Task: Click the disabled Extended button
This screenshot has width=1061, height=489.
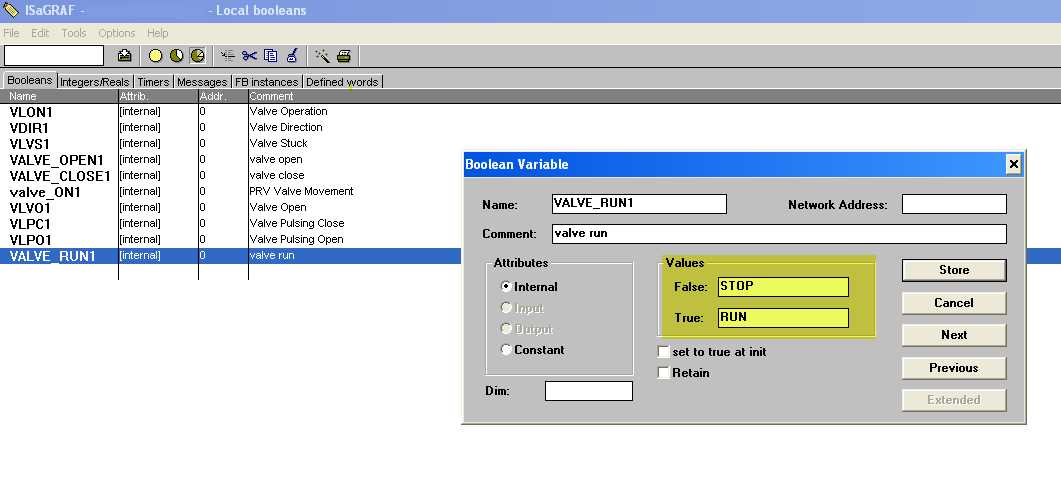Action: tap(954, 400)
